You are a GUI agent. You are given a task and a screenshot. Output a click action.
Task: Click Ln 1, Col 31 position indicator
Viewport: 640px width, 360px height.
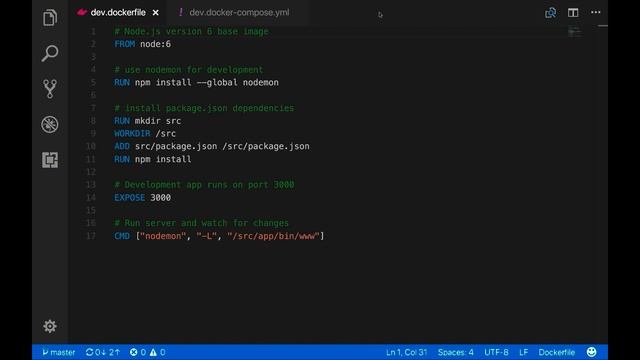406,352
